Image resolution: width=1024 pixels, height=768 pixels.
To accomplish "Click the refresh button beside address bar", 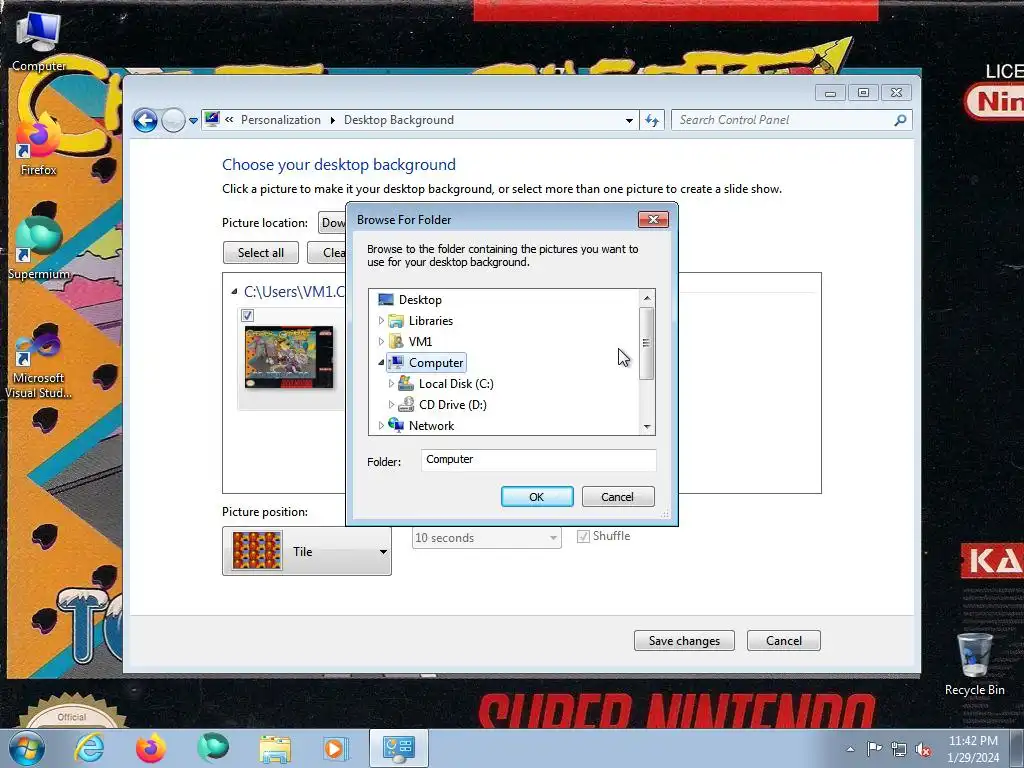I will [652, 120].
